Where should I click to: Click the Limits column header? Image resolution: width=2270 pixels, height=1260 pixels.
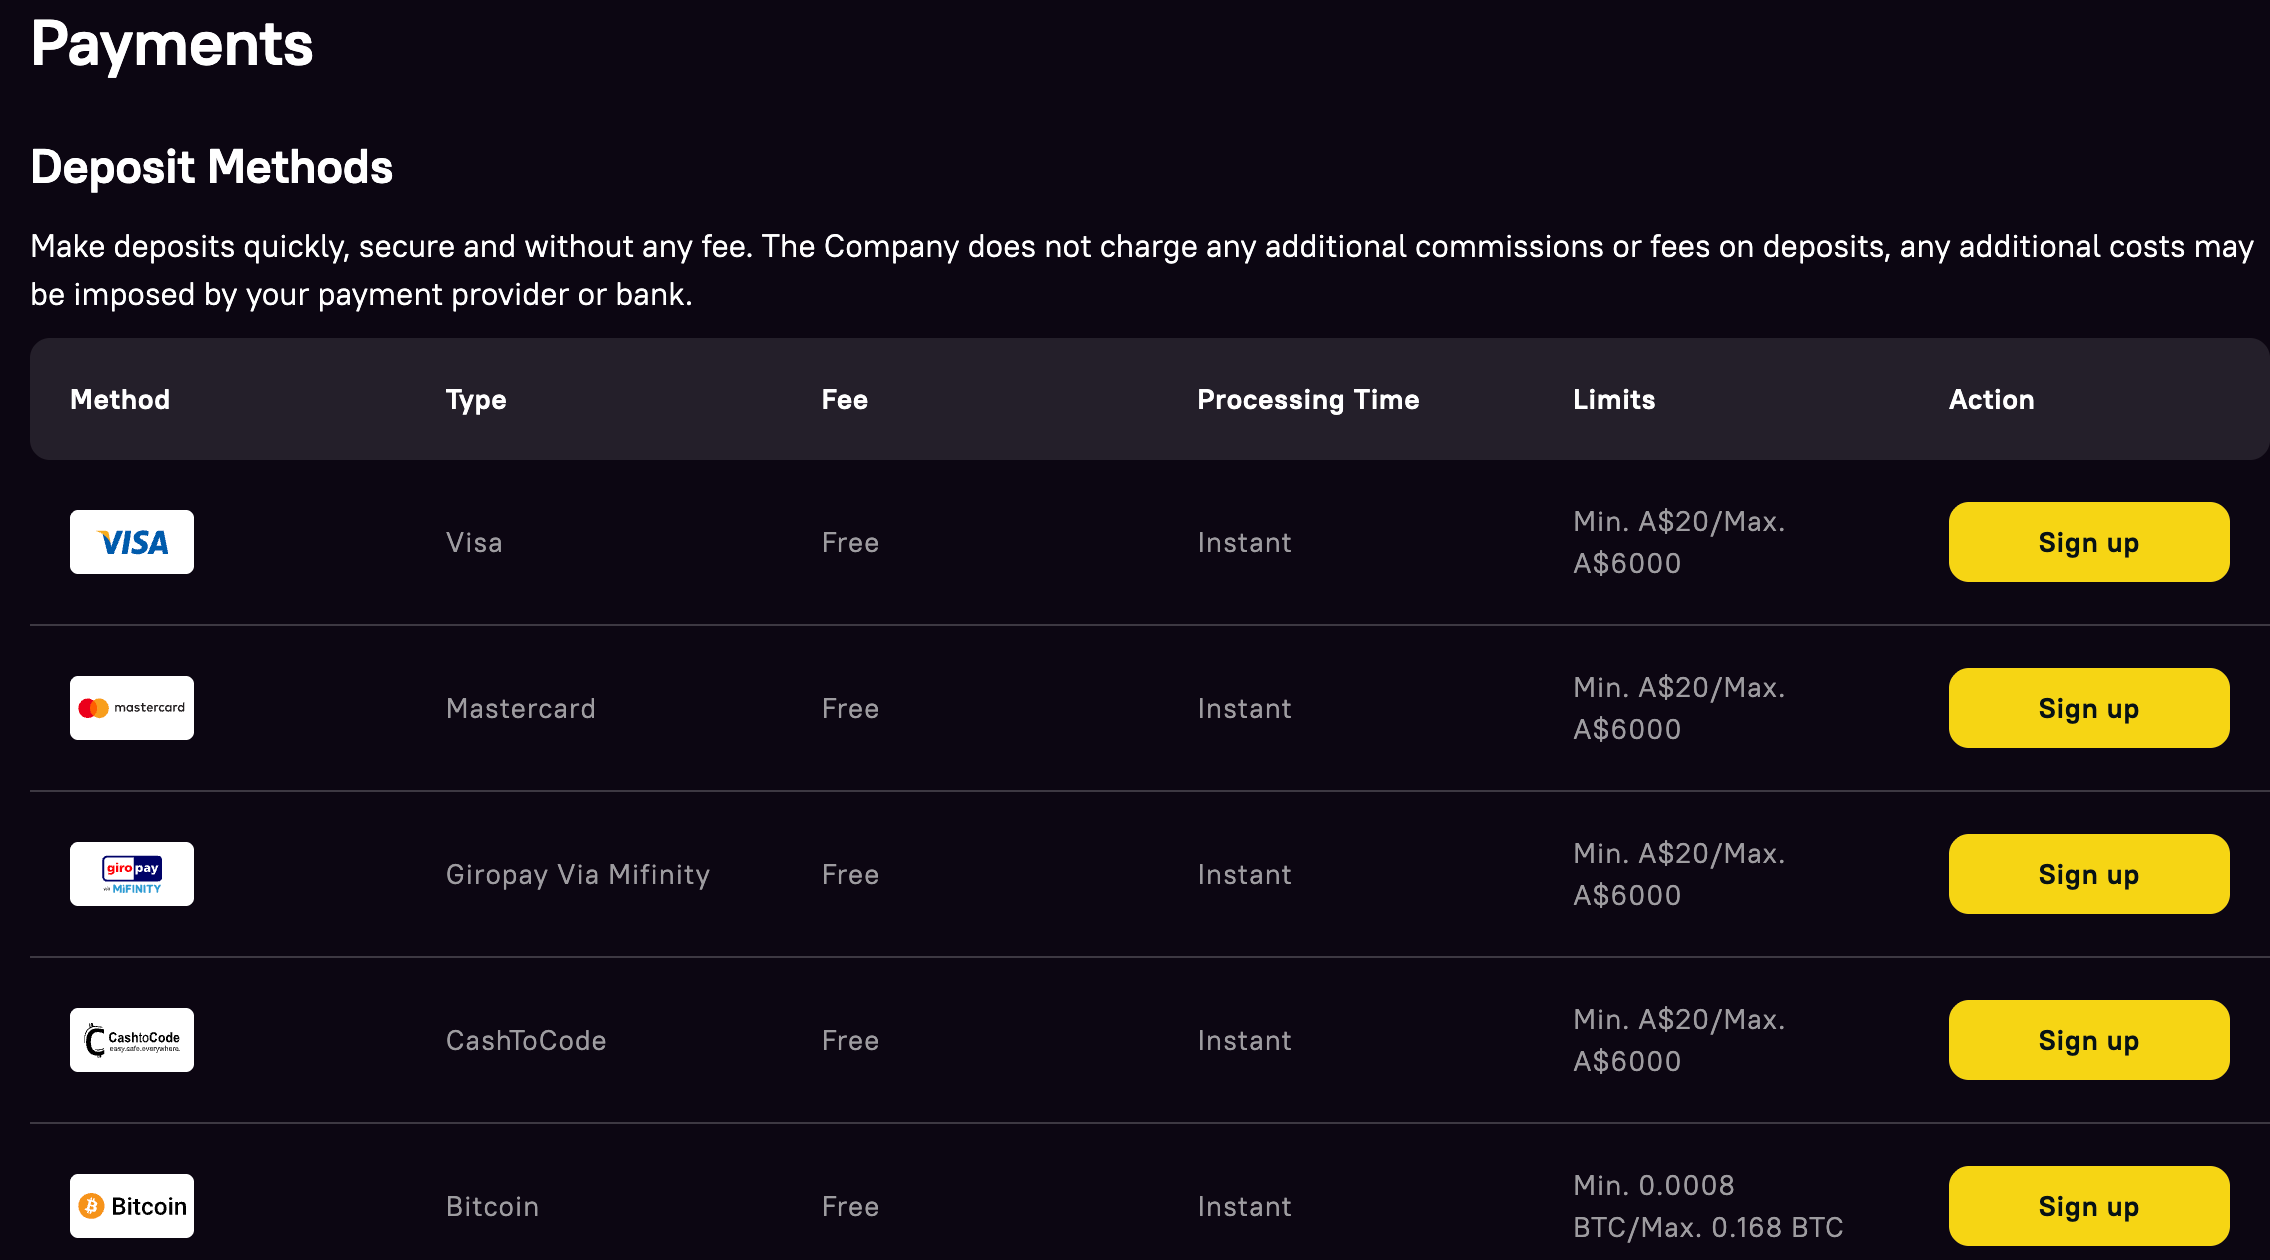[1614, 399]
